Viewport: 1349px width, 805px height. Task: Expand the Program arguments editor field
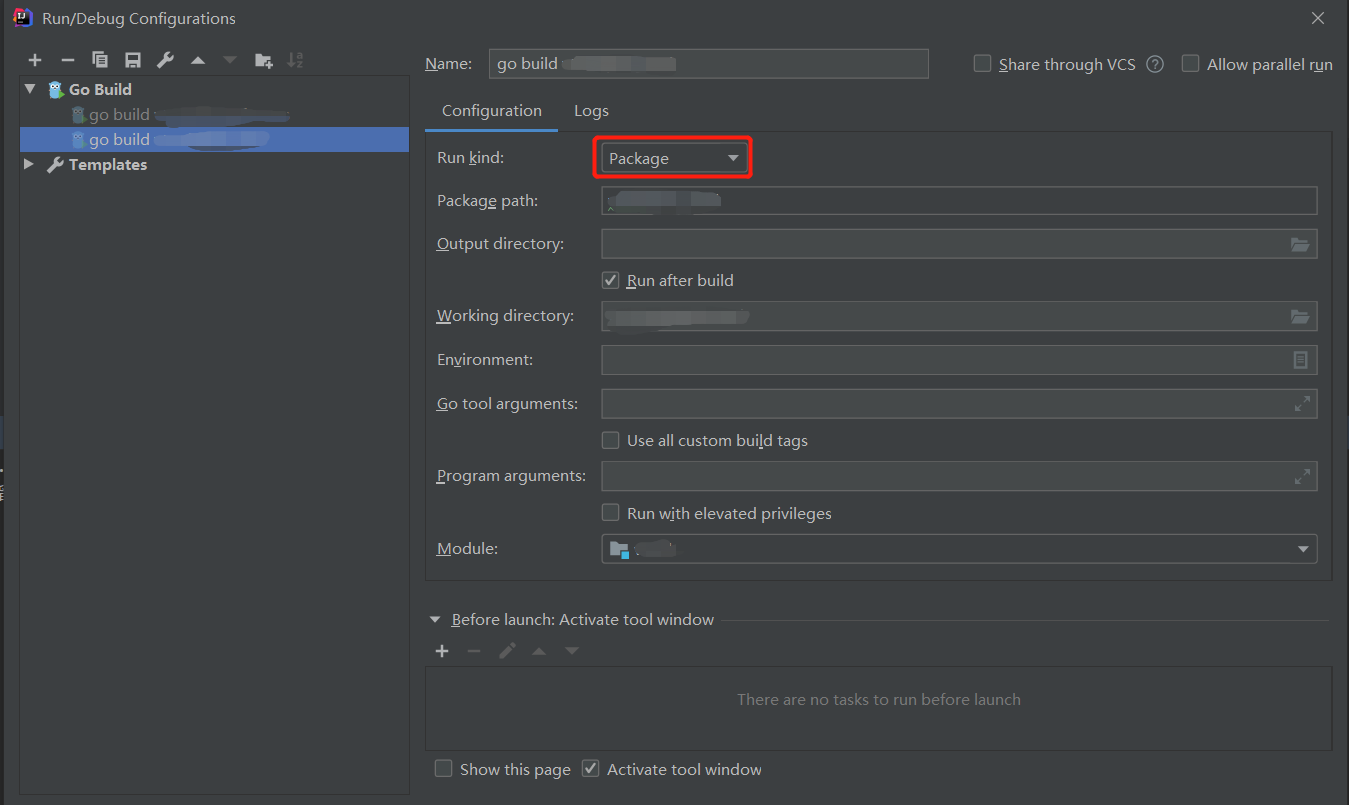1300,476
